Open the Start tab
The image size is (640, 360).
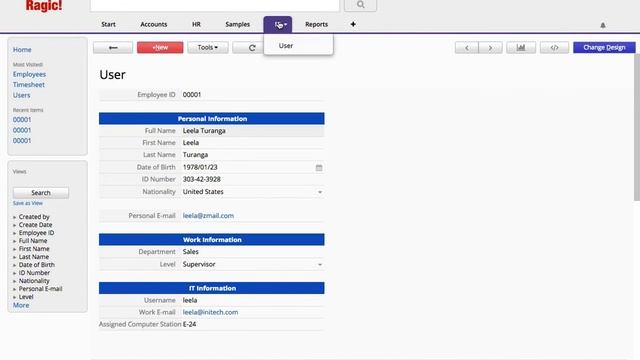[108, 24]
